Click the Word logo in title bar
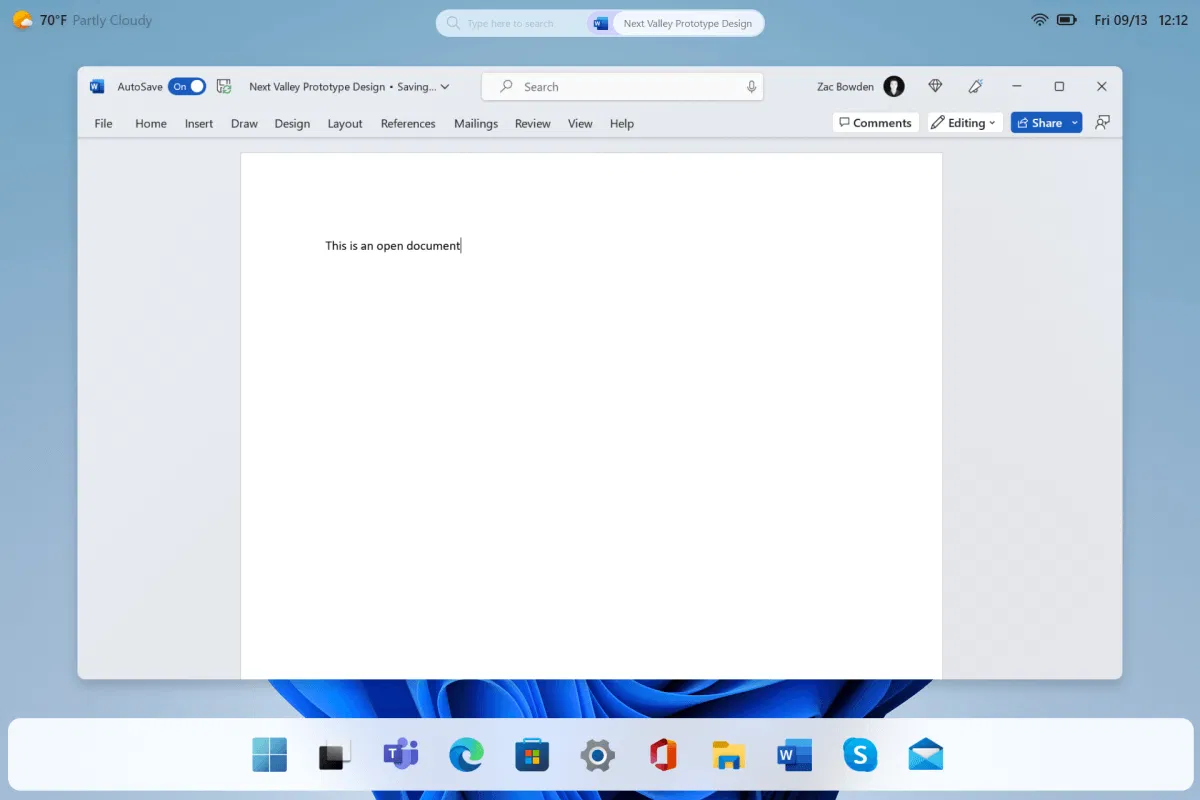 (x=97, y=87)
